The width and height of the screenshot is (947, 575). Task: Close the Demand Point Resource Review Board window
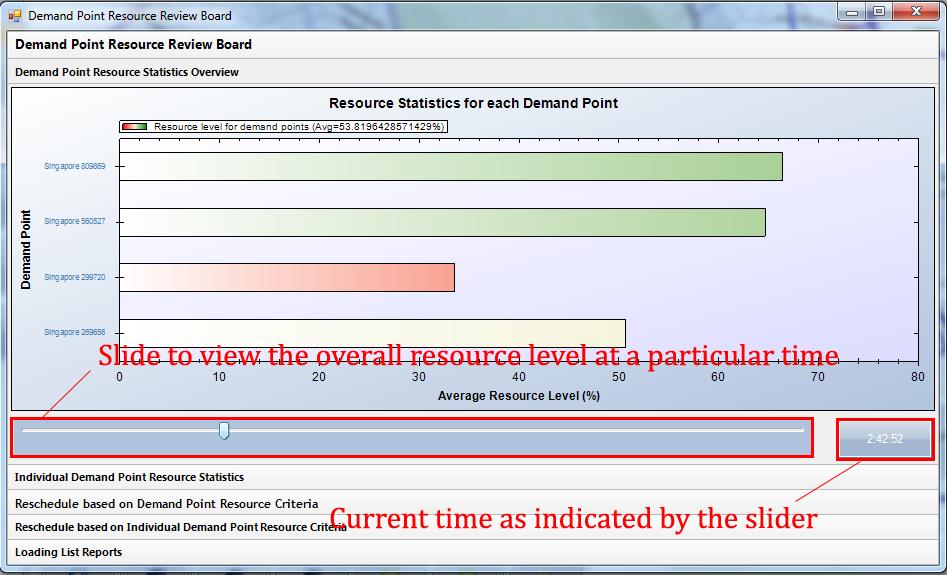[916, 11]
